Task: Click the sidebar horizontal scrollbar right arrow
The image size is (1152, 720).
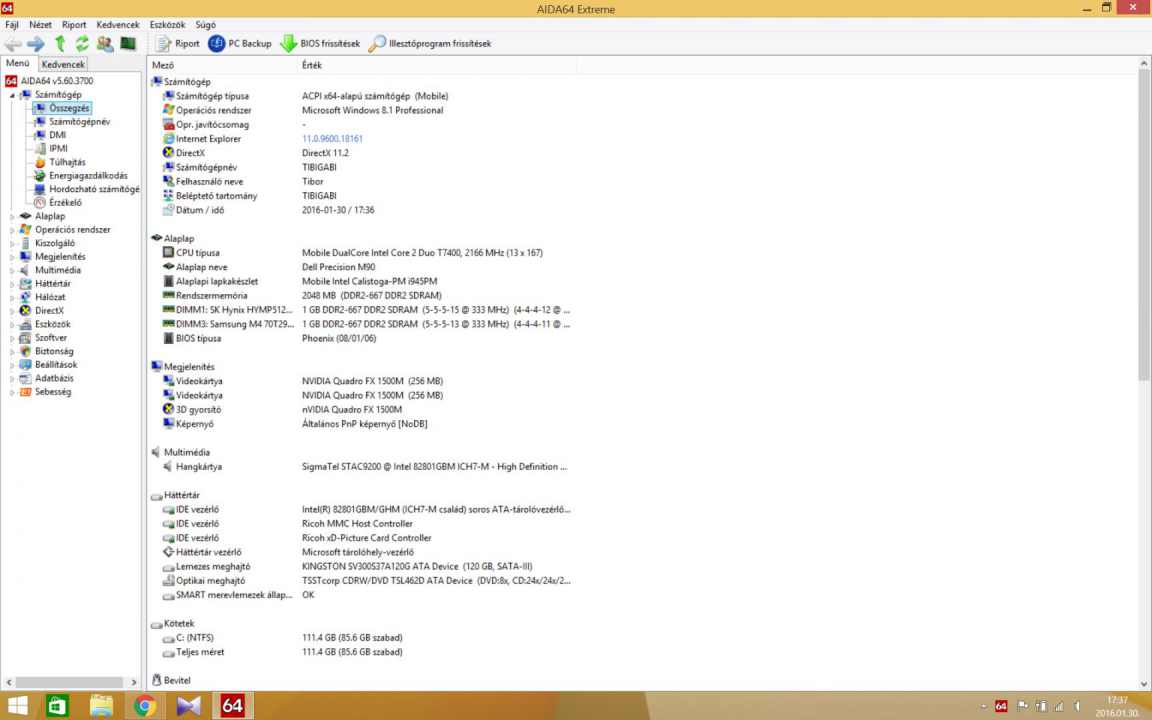Action: 134,683
